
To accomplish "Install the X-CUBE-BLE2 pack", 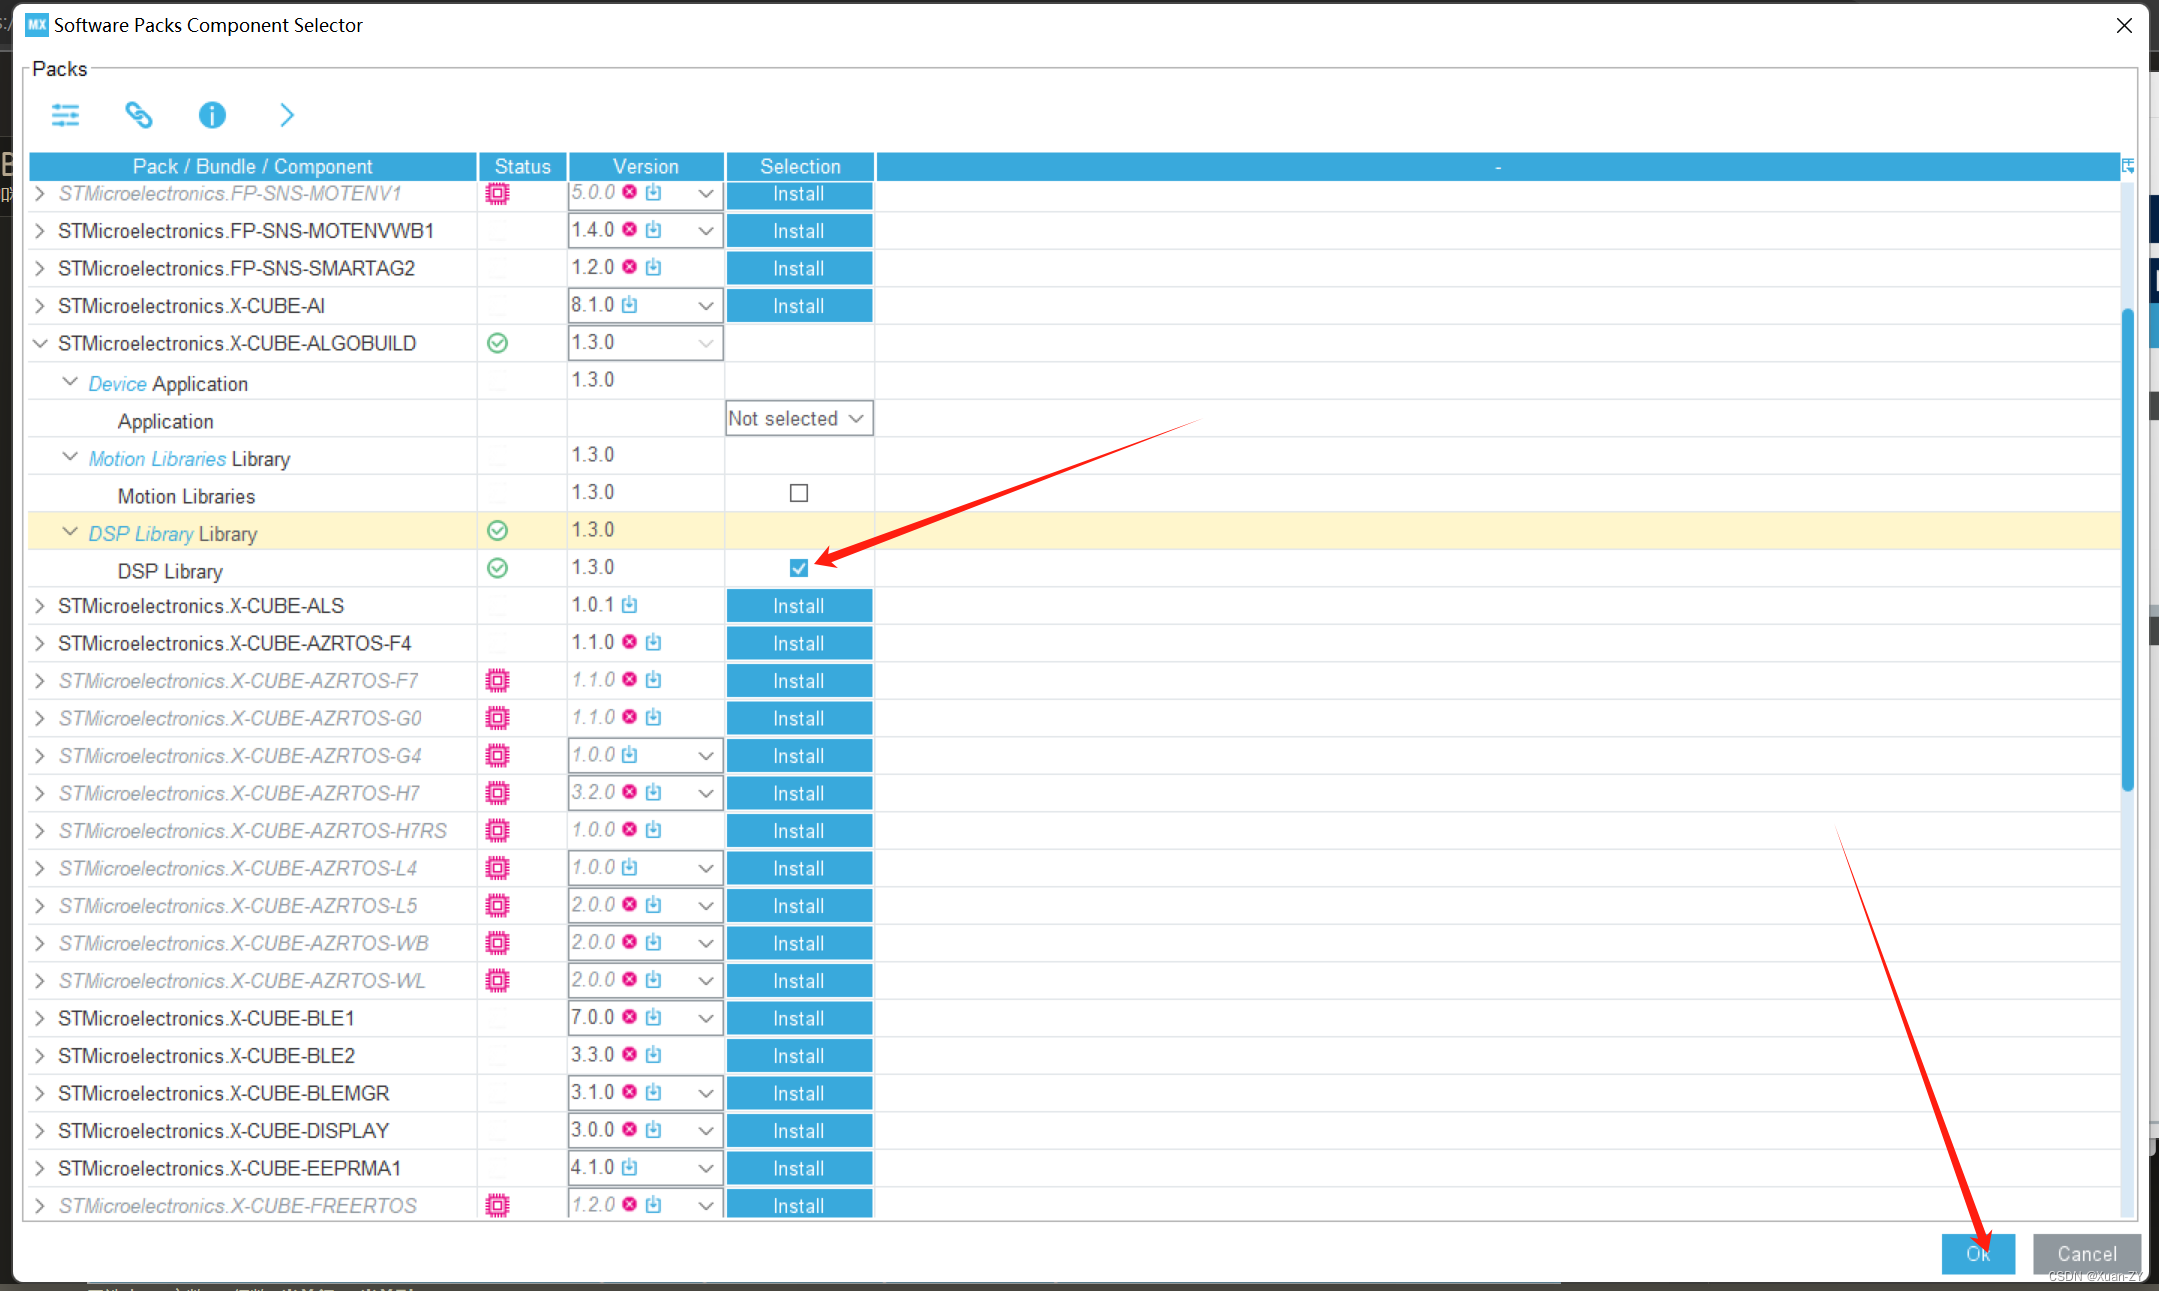I will tap(799, 1056).
